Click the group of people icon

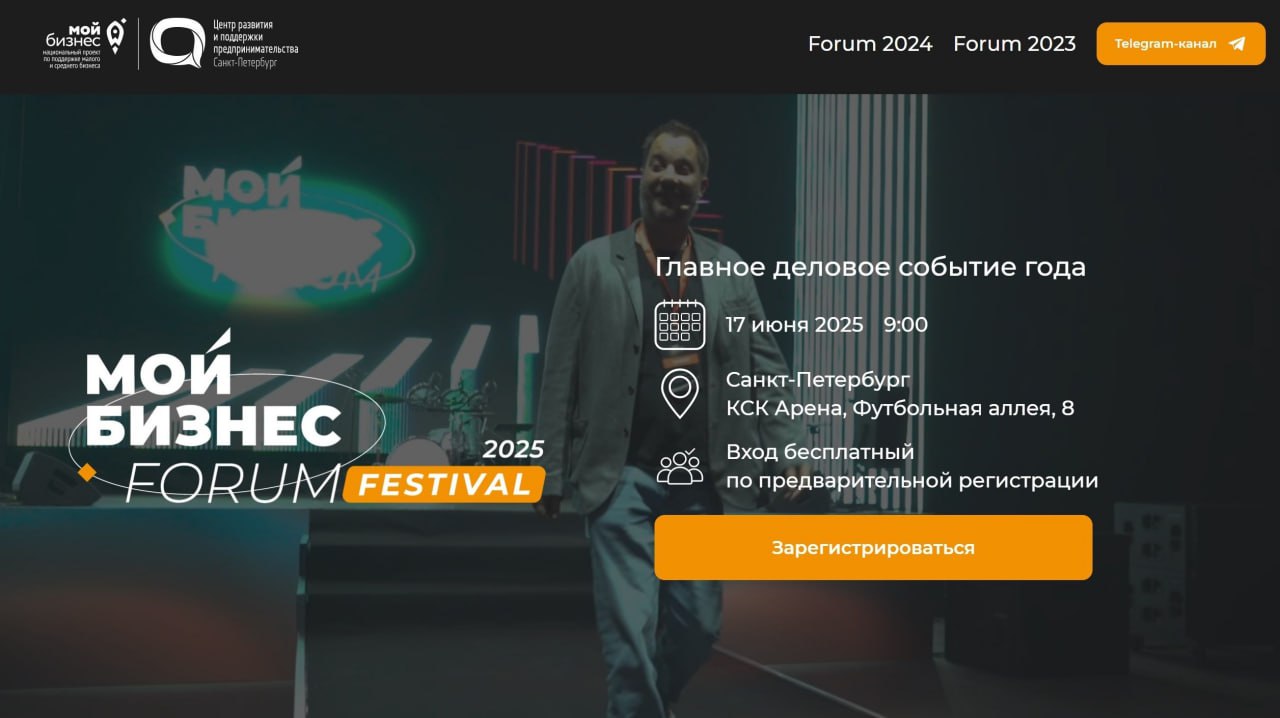(680, 467)
